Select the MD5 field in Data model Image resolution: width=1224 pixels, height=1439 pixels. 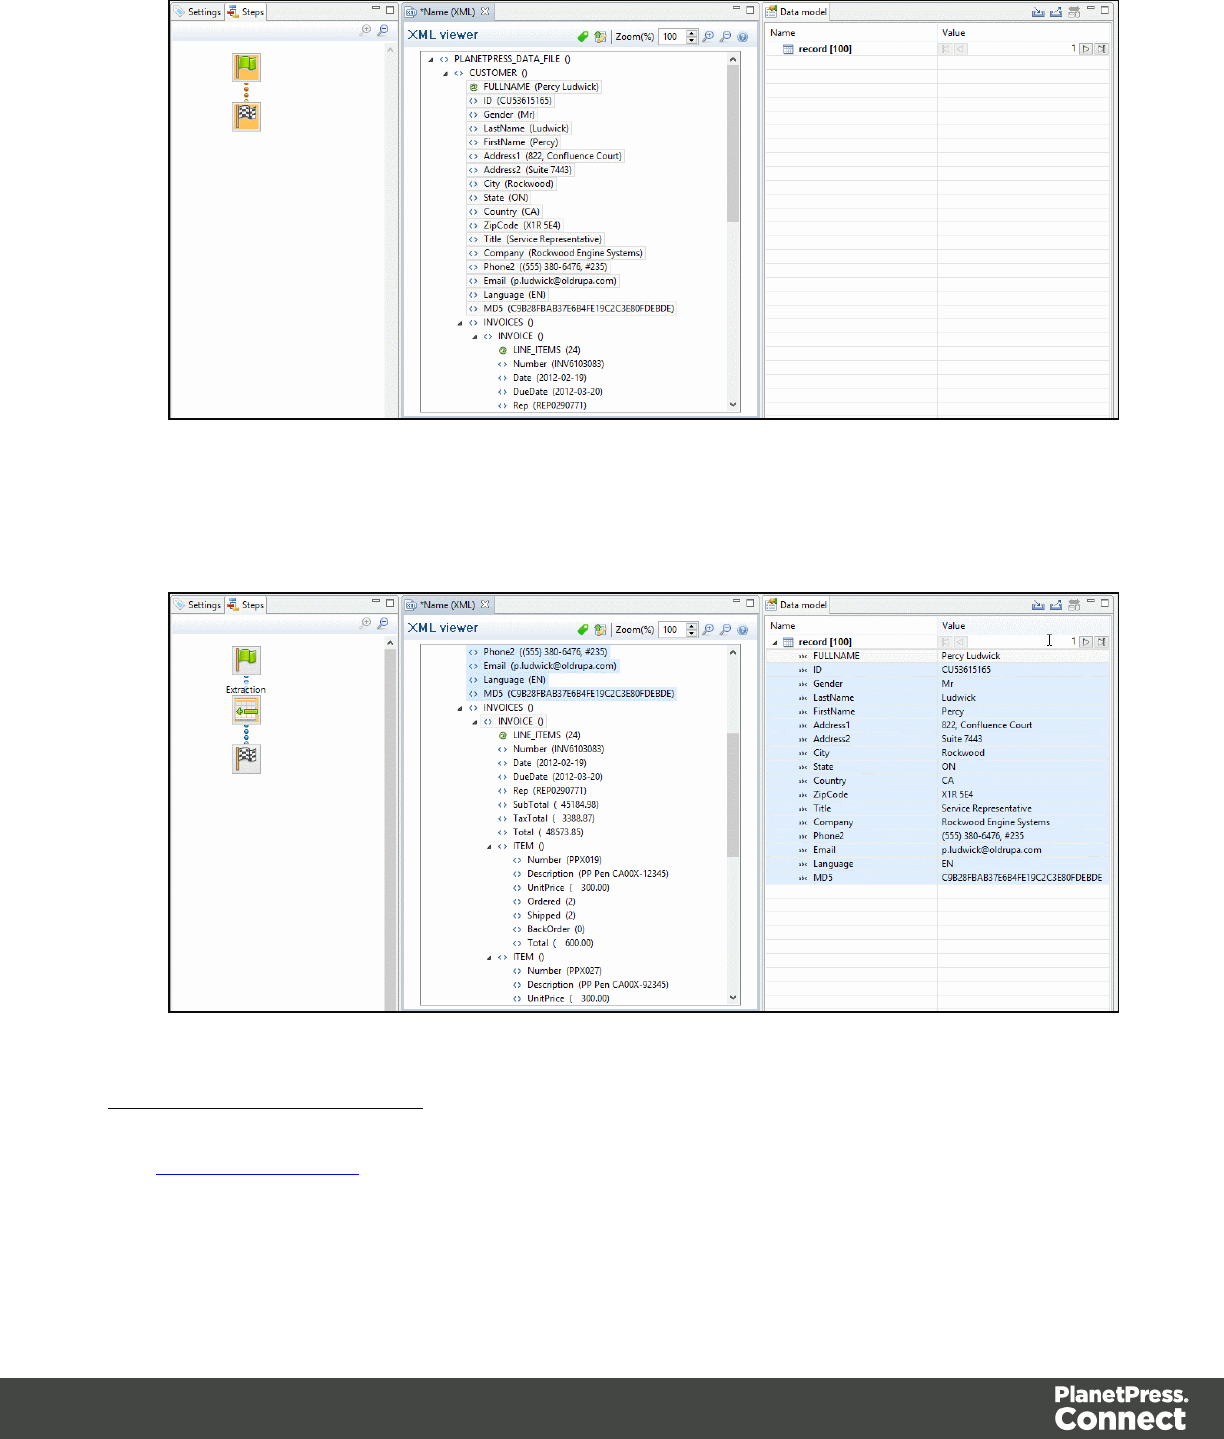coord(822,878)
